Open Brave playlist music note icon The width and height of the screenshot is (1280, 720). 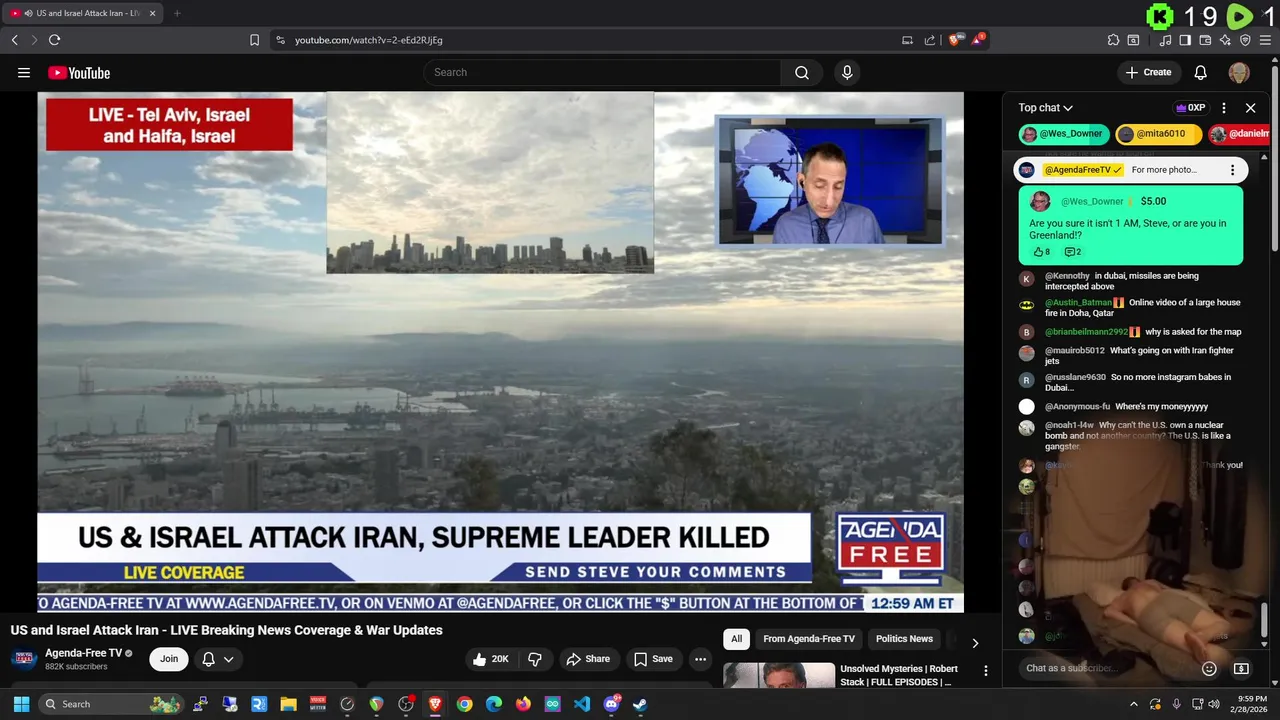[1165, 40]
